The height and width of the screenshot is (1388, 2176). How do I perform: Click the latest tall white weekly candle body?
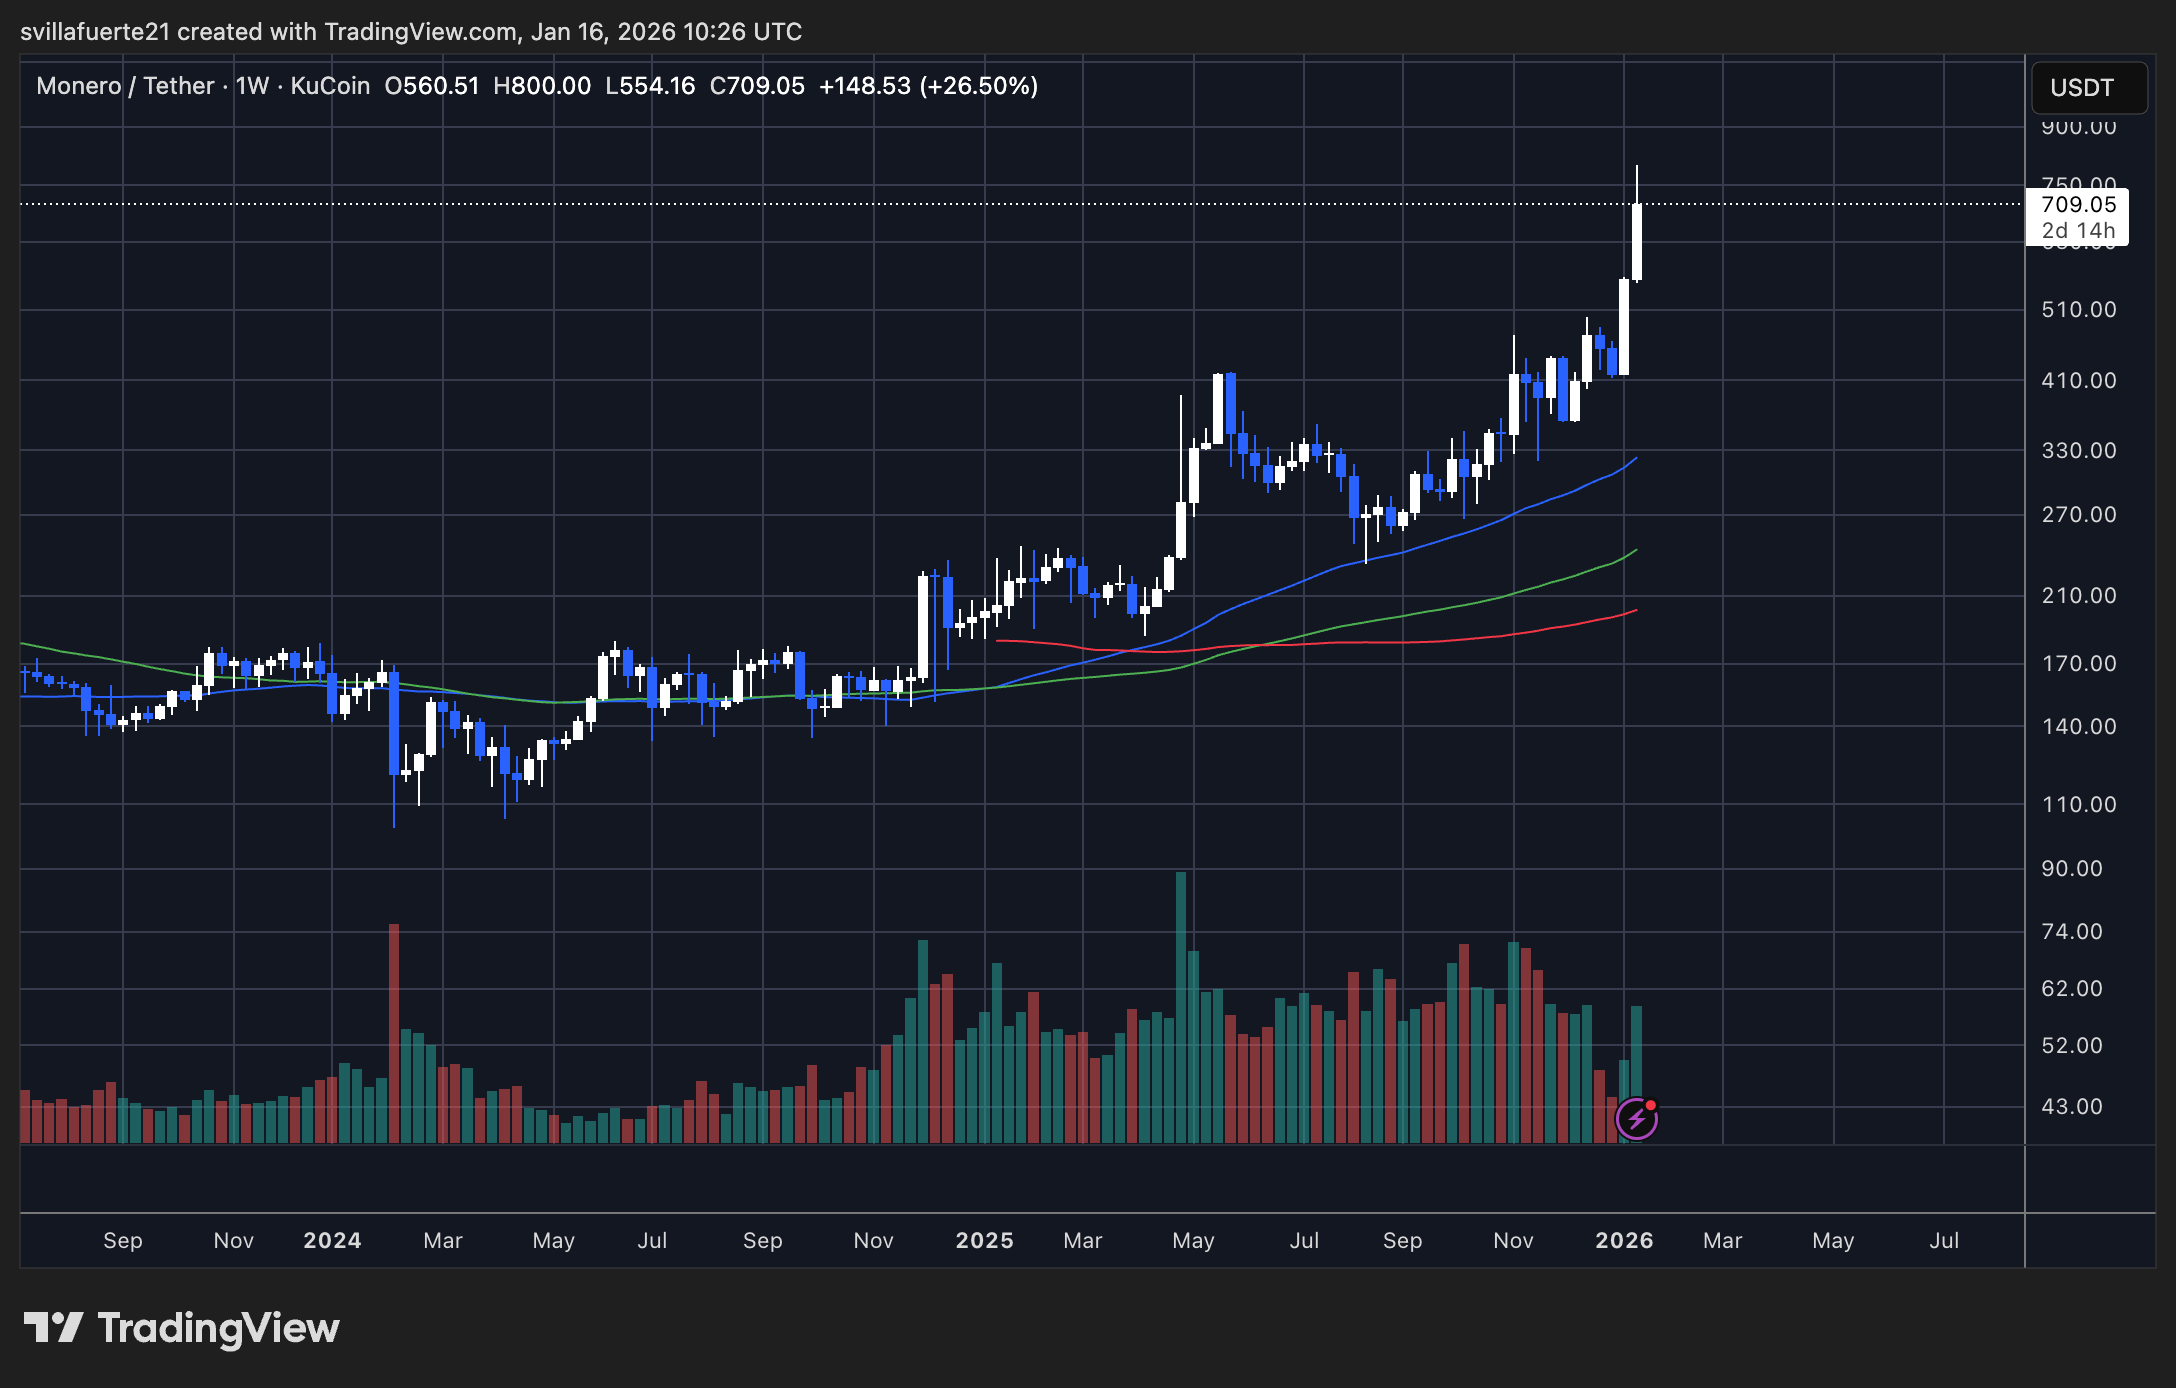[1636, 242]
